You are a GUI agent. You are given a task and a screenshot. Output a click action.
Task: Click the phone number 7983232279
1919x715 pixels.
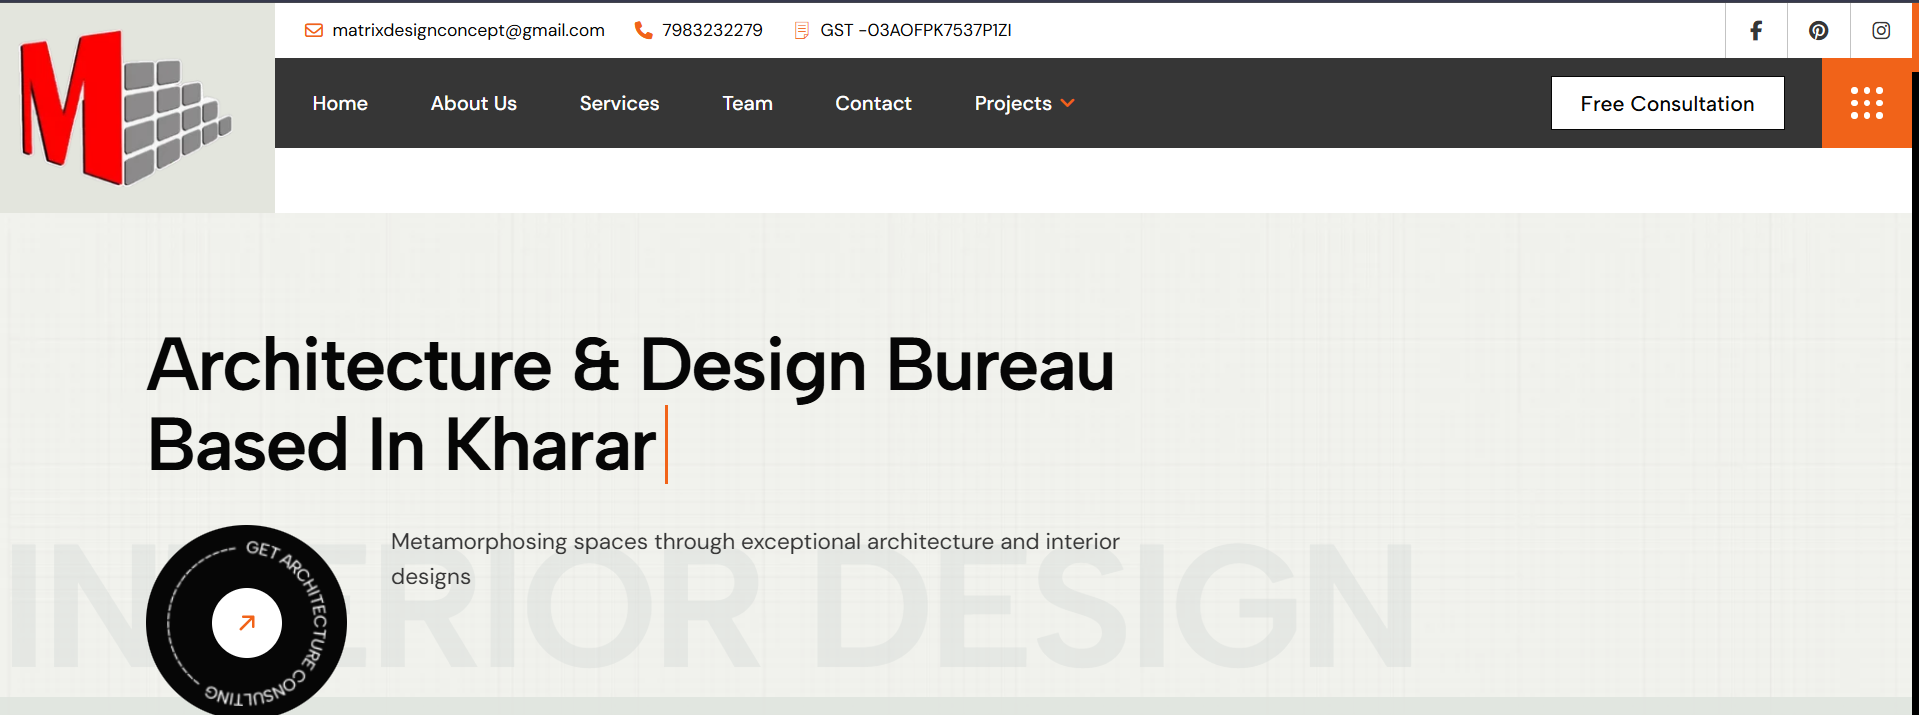point(712,31)
